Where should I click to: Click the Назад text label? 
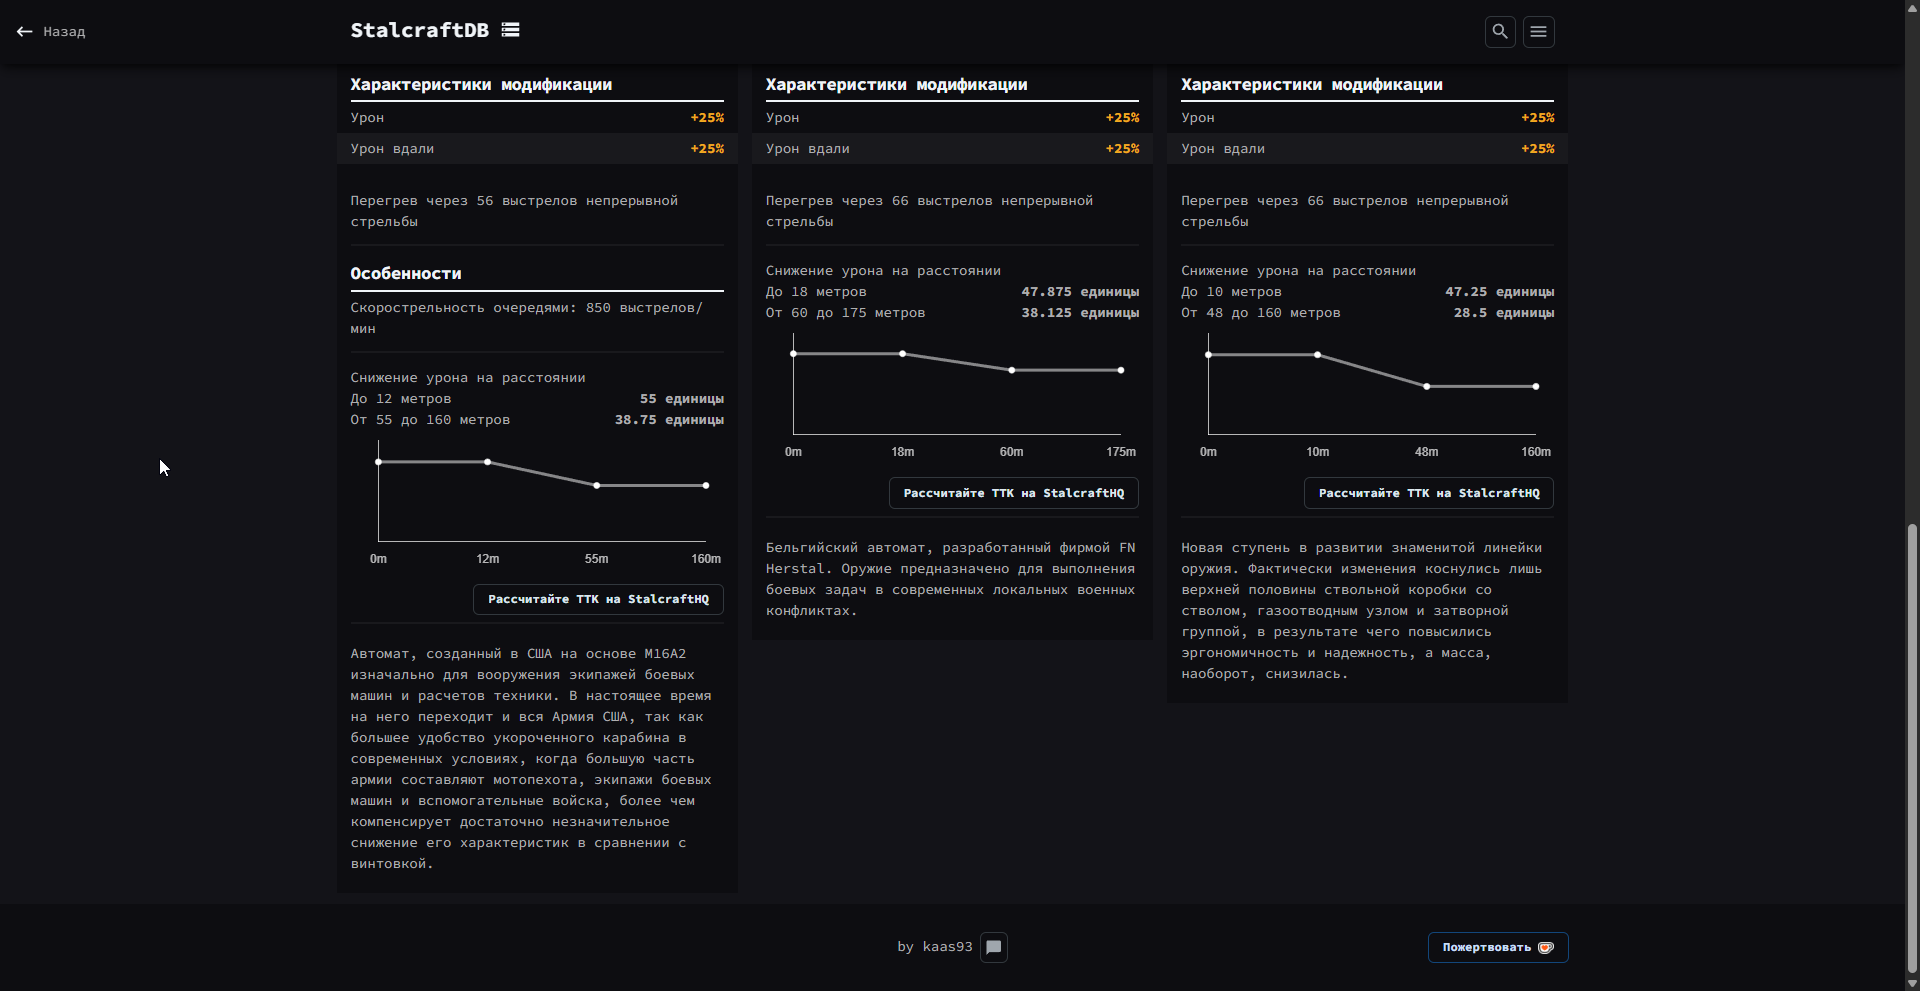click(x=64, y=32)
